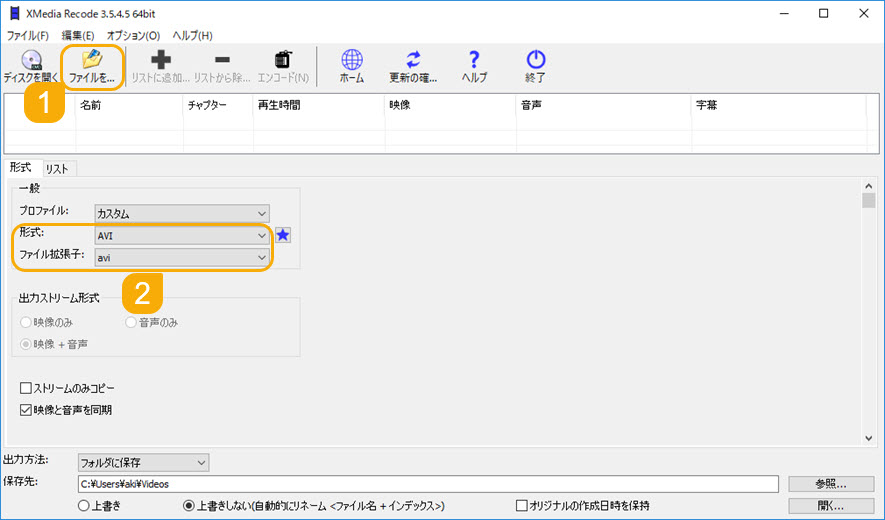This screenshot has height=520, width=885.
Task: Maximize the XMedia Recode window
Action: [x=823, y=14]
